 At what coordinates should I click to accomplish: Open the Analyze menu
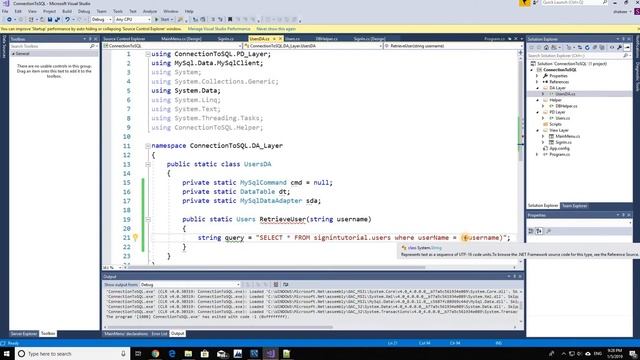150,11
